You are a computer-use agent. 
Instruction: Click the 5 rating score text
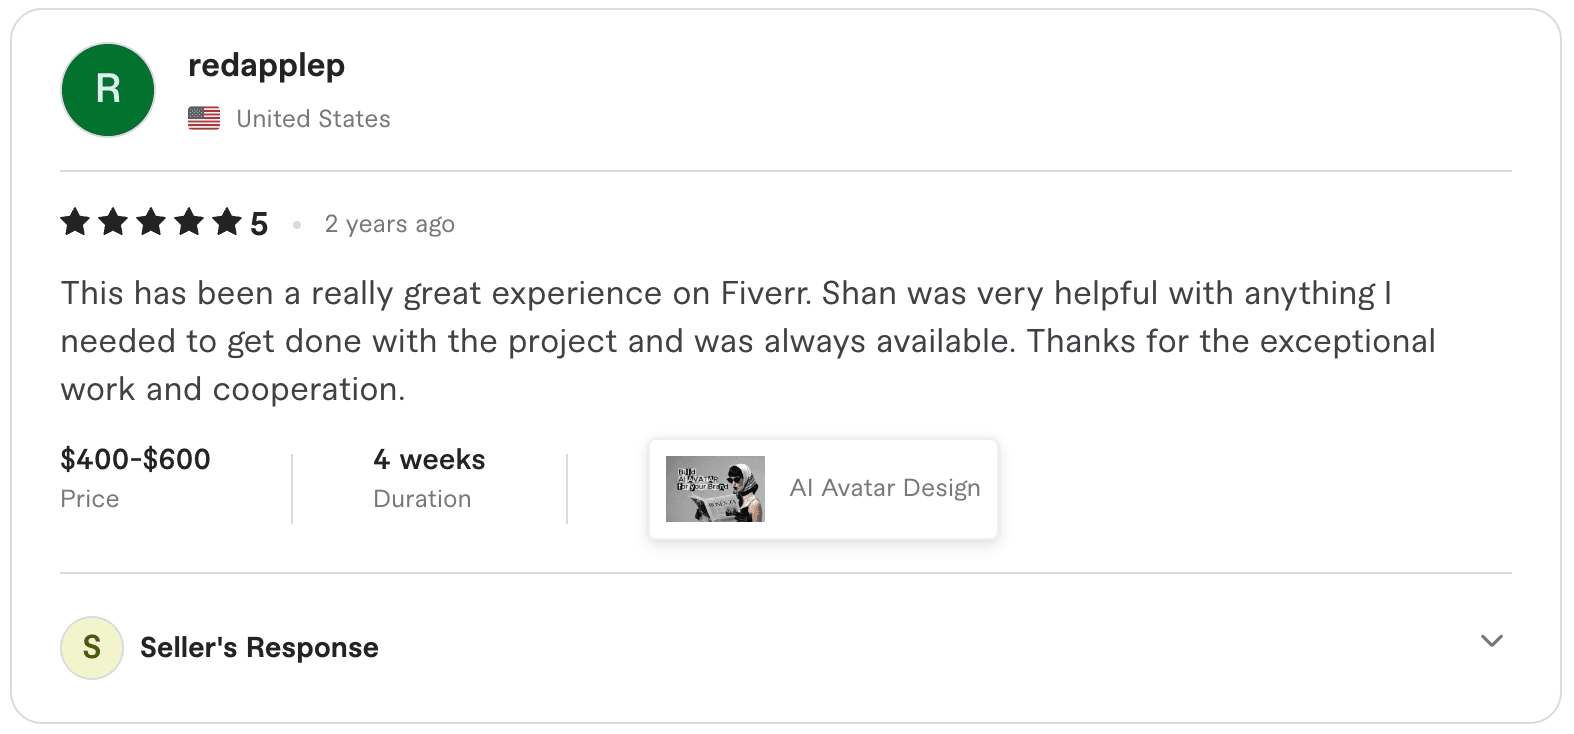259,223
